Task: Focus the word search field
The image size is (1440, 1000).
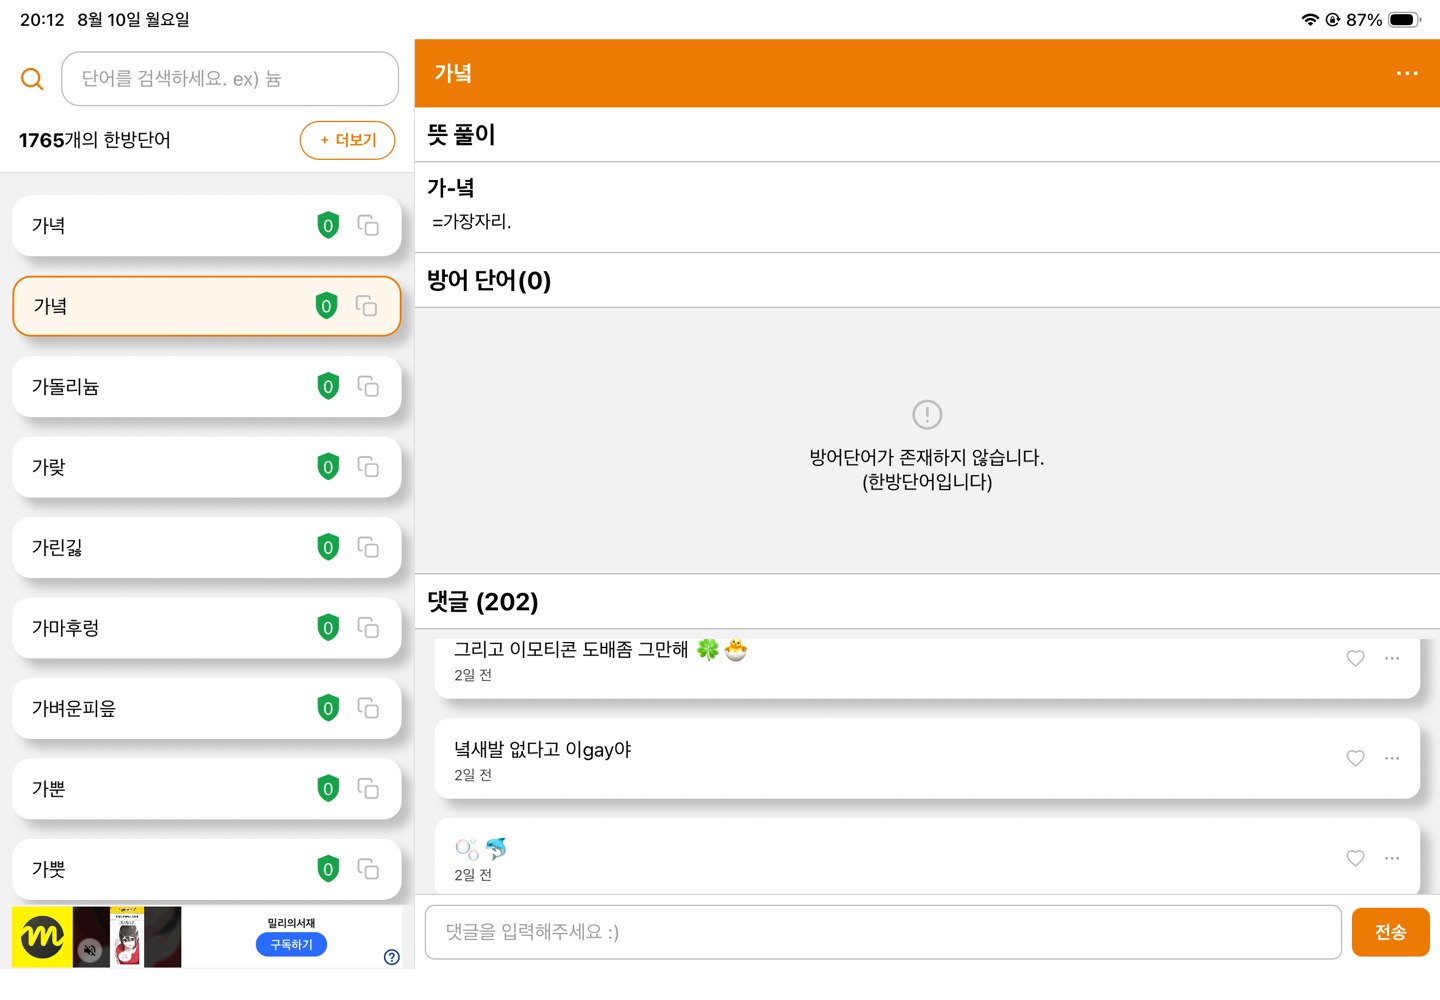Action: point(230,79)
